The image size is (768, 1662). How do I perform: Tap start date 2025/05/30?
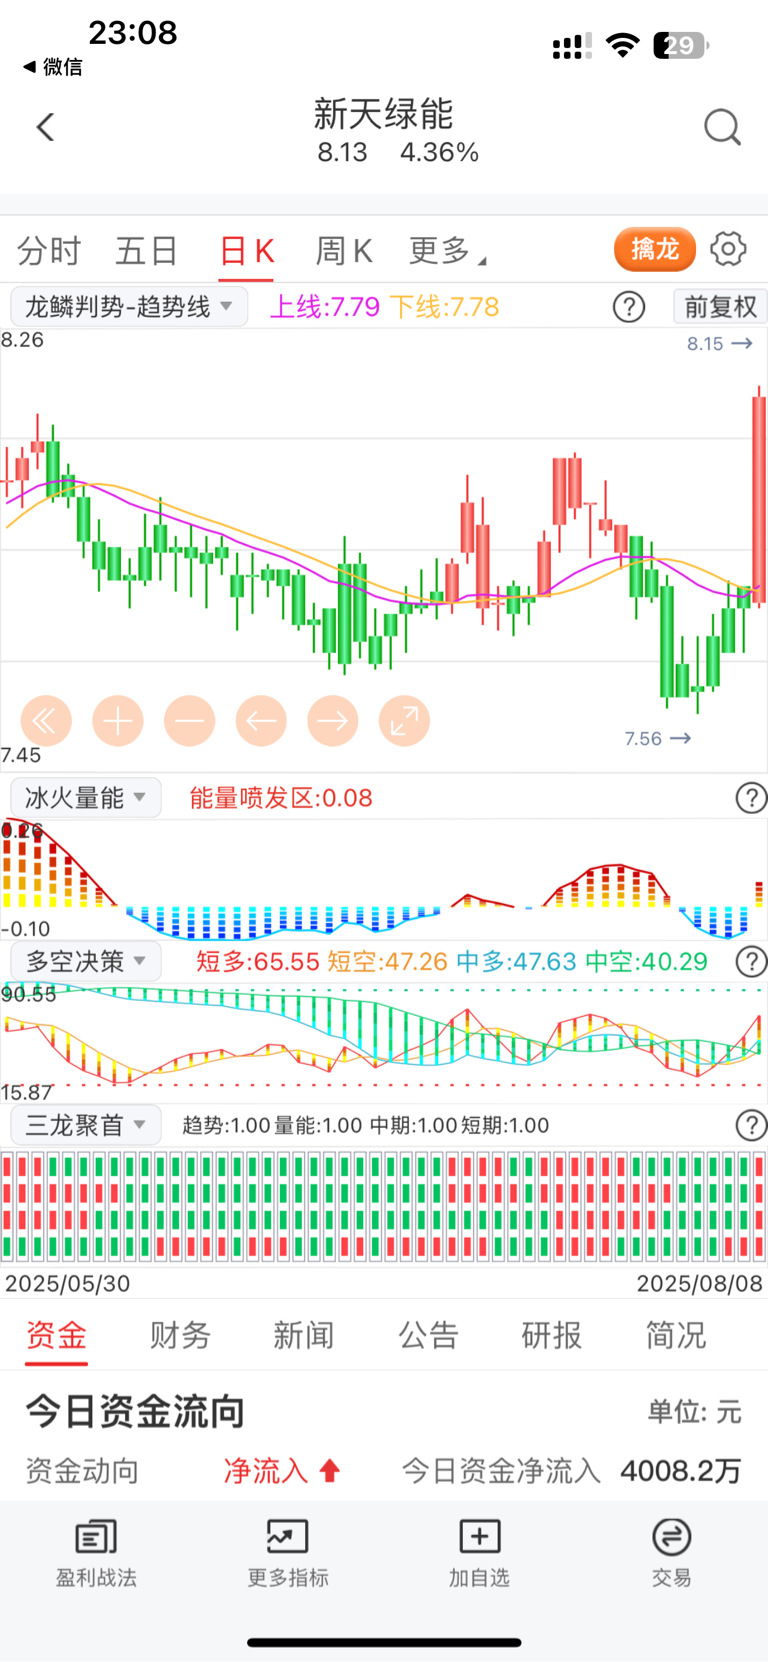coord(67,1283)
